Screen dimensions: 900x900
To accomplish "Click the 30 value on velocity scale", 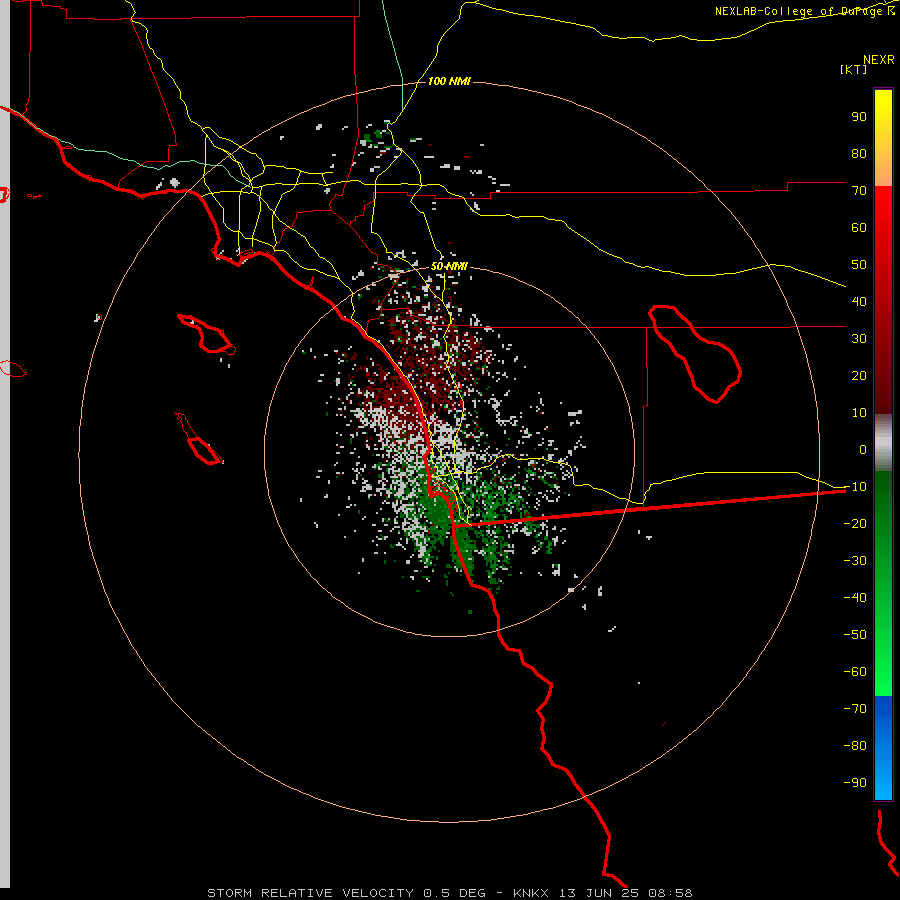I will (x=859, y=339).
